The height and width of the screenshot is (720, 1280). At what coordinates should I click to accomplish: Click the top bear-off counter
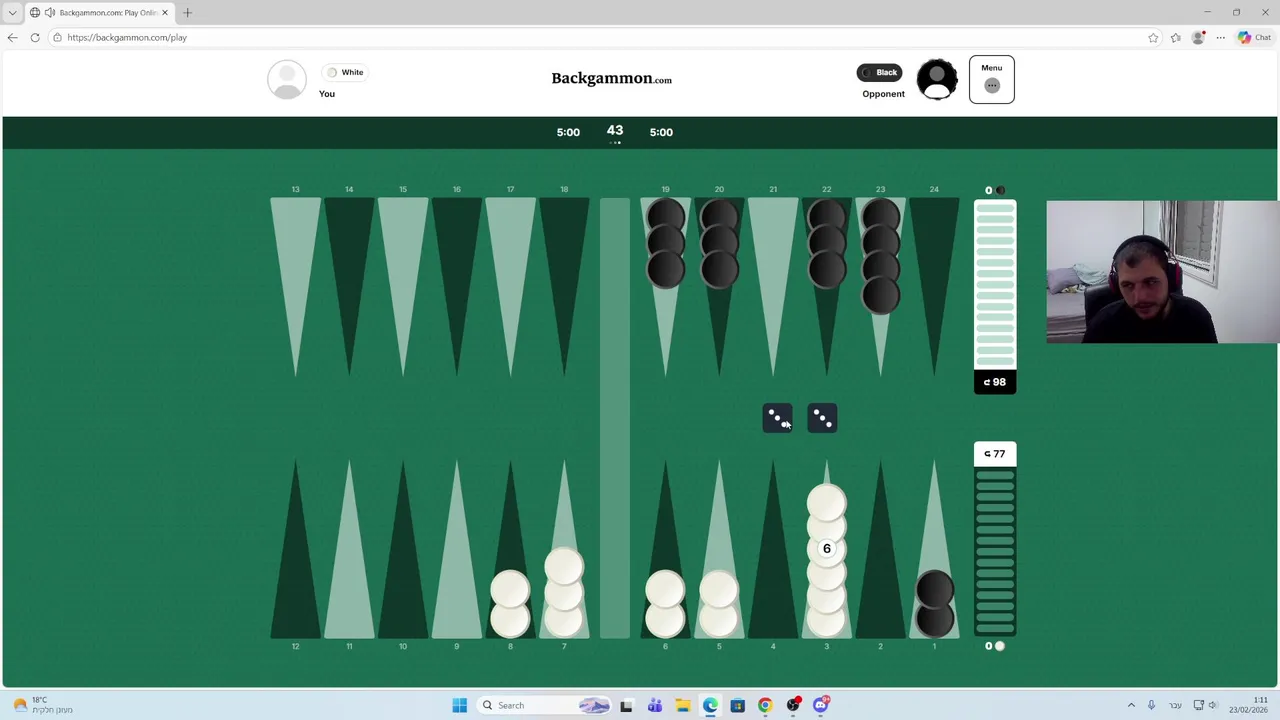pos(994,190)
